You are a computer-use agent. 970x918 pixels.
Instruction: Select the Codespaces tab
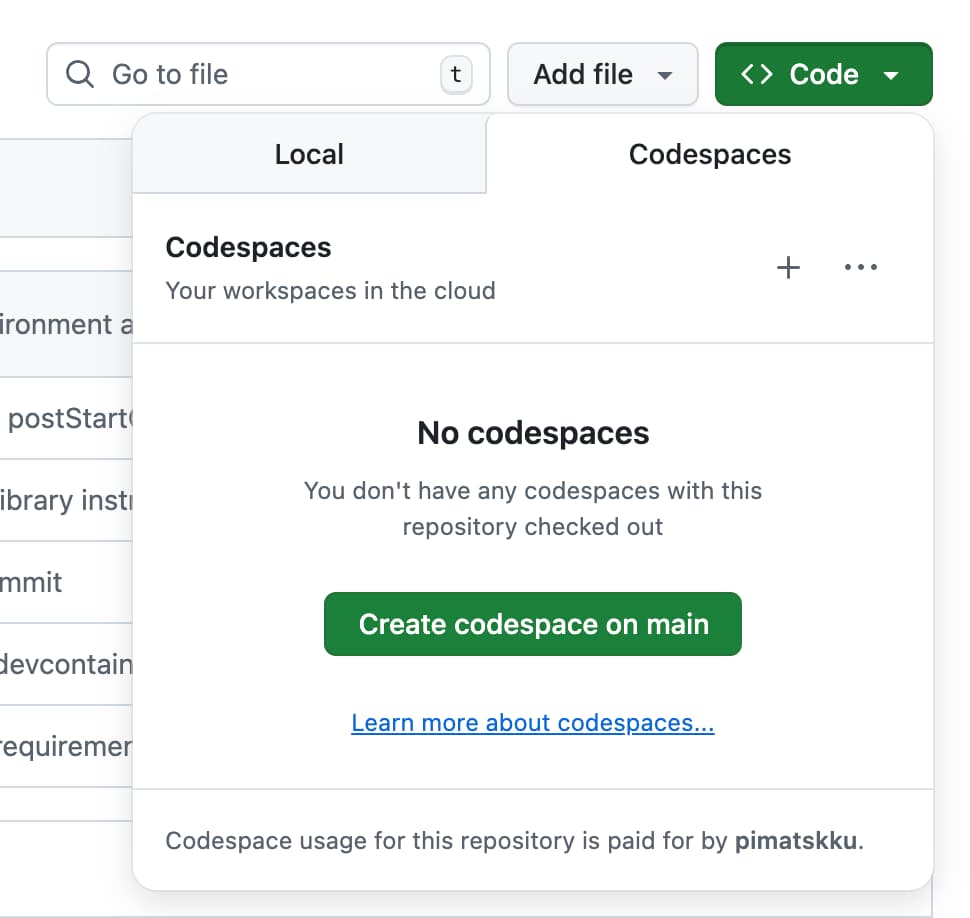[x=710, y=154]
